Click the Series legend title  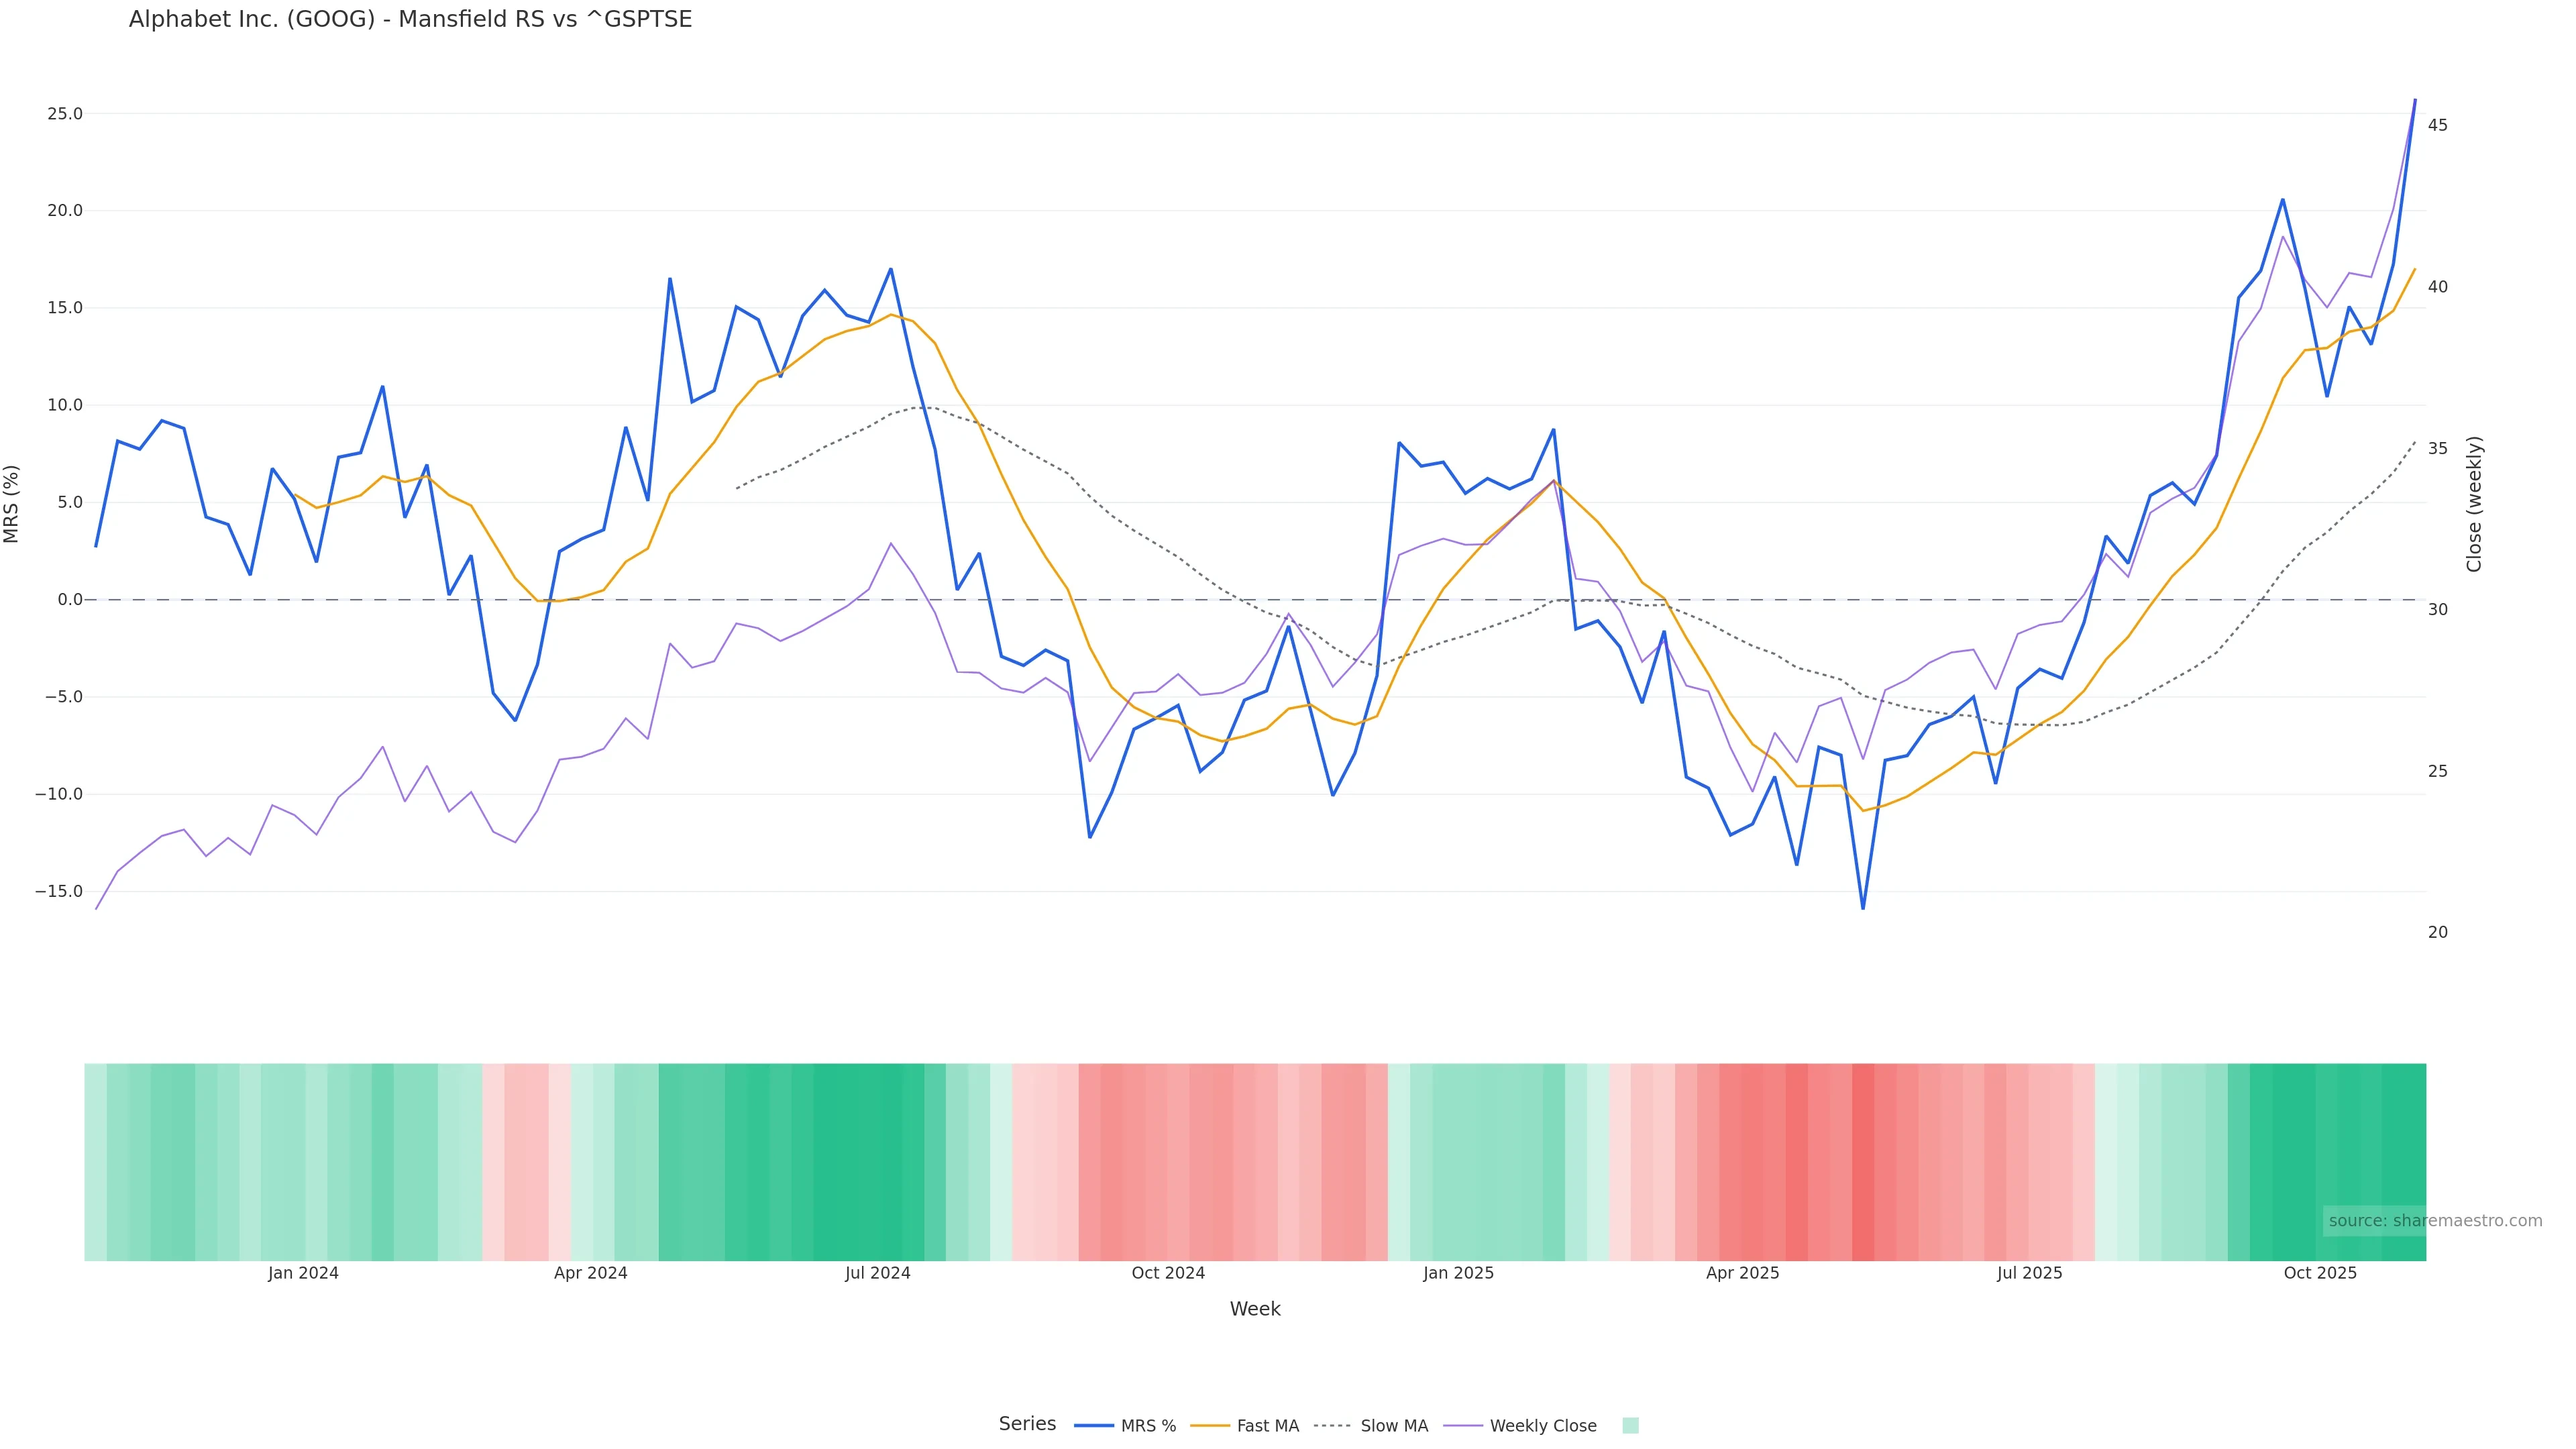[x=1027, y=1423]
